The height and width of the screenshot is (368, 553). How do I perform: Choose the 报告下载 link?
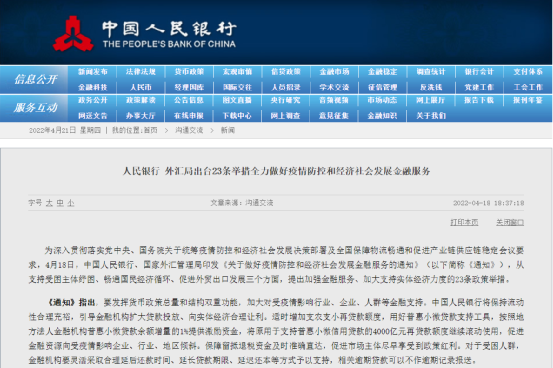pyautogui.click(x=479, y=100)
